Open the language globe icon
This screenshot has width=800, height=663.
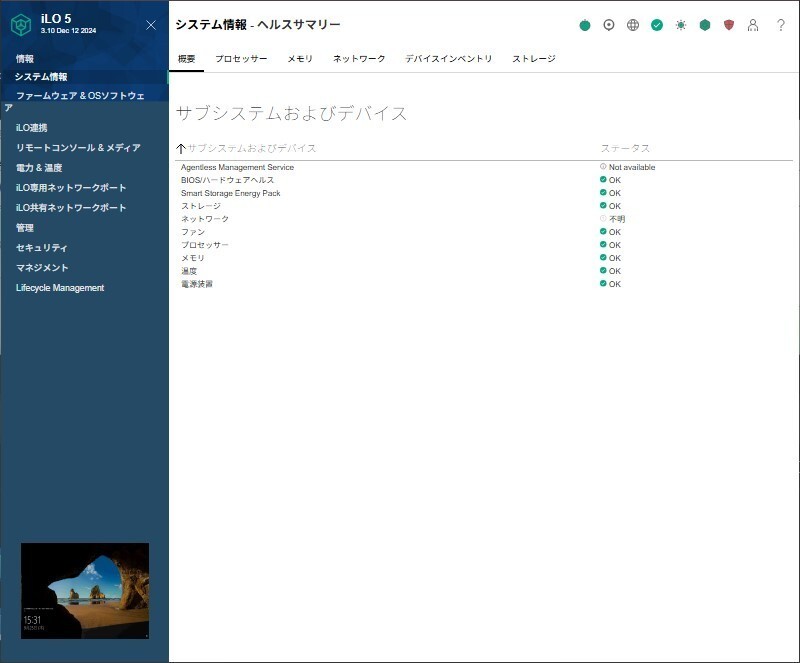click(x=633, y=25)
